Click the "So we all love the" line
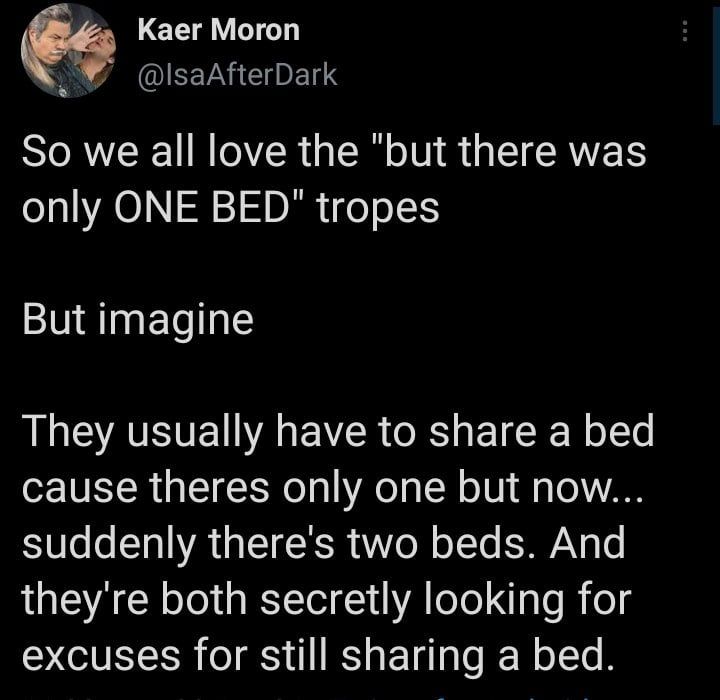Image resolution: width=720 pixels, height=700 pixels. pyautogui.click(x=334, y=152)
